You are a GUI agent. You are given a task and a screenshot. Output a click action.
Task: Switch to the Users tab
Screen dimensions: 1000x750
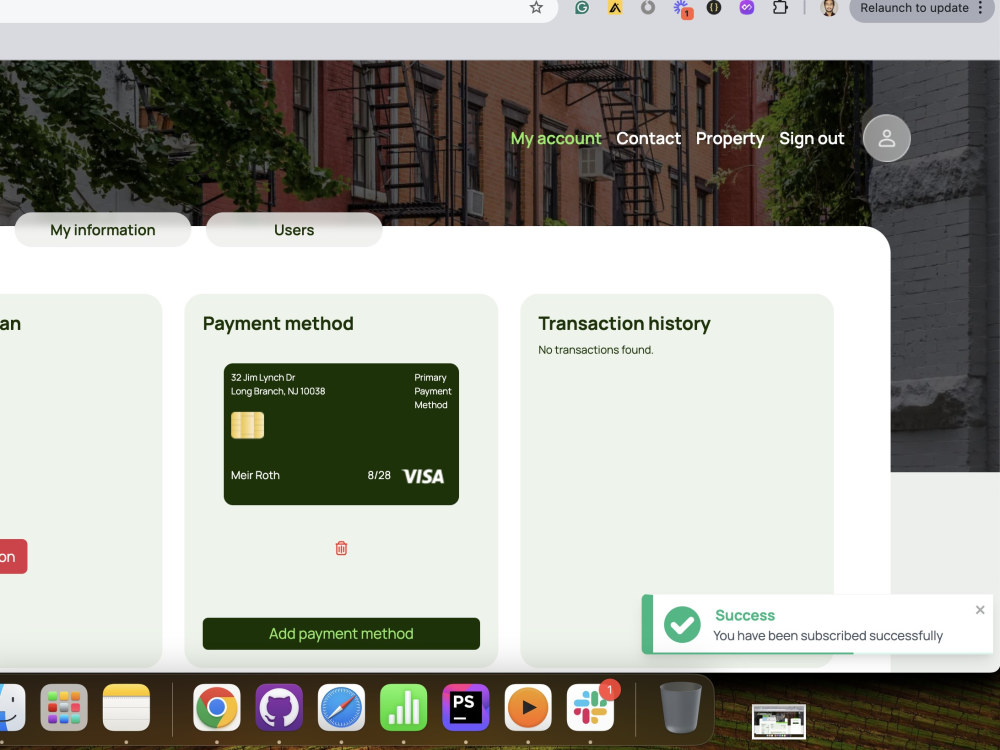tap(294, 230)
